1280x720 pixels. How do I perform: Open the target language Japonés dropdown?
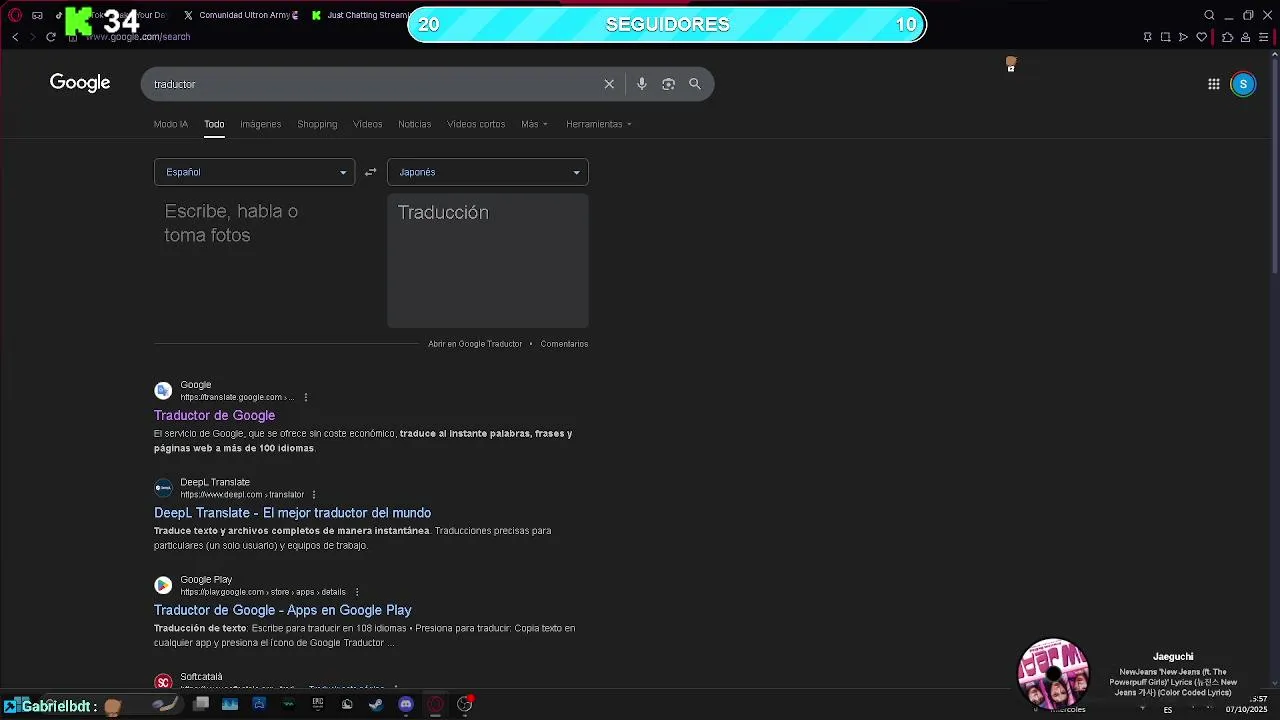tap(488, 172)
